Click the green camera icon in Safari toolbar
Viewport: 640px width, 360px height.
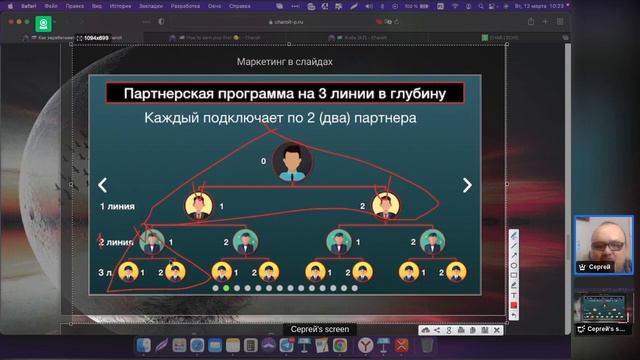click(x=43, y=24)
